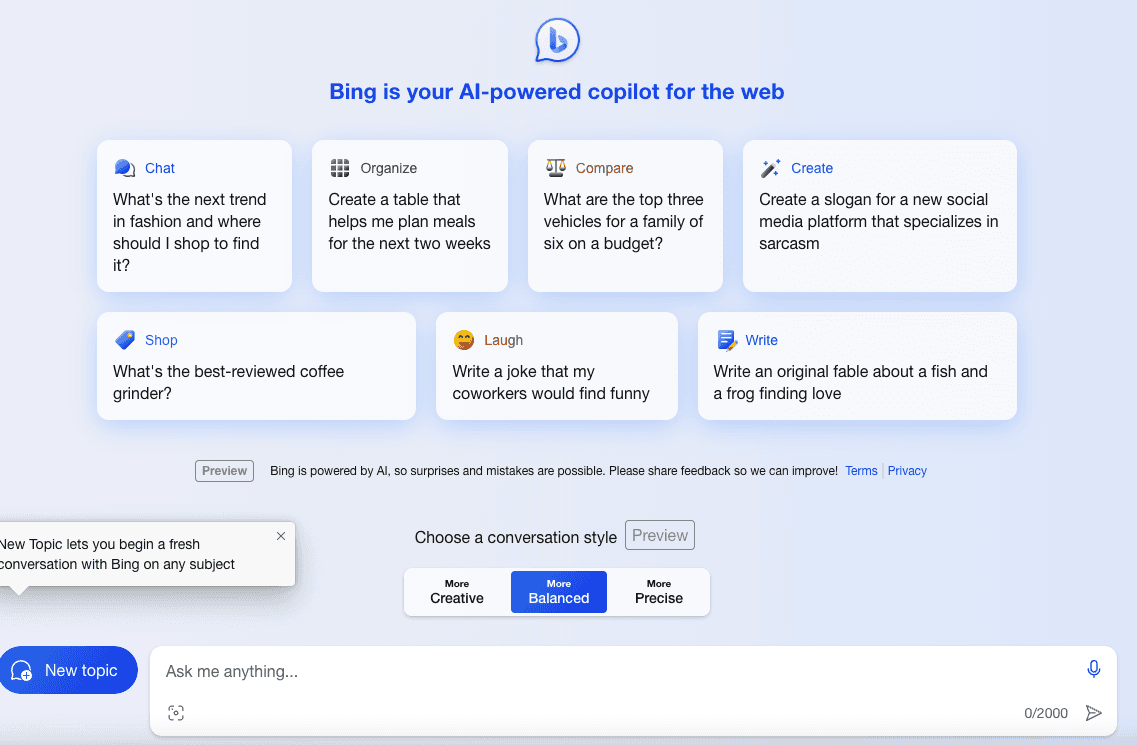Viewport: 1137px width, 745px height.
Task: Choose the meal plan table suggestion
Action: click(x=410, y=216)
